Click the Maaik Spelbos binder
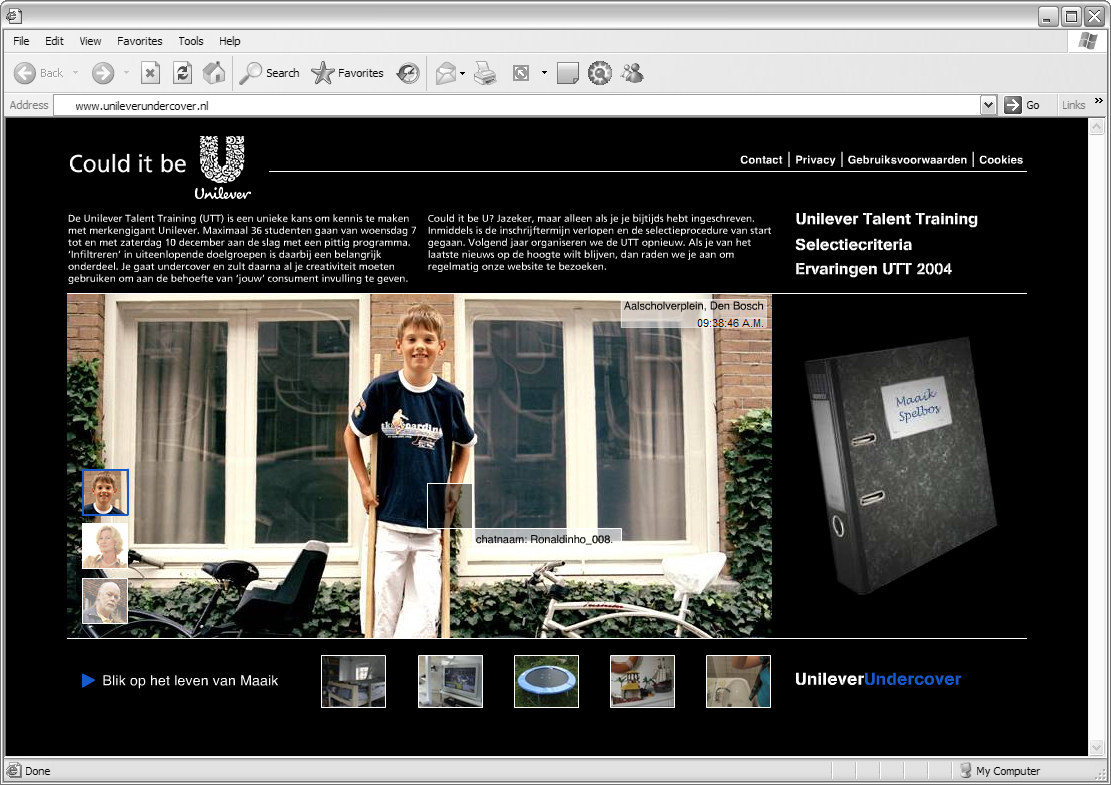This screenshot has height=785, width=1111. (901, 466)
